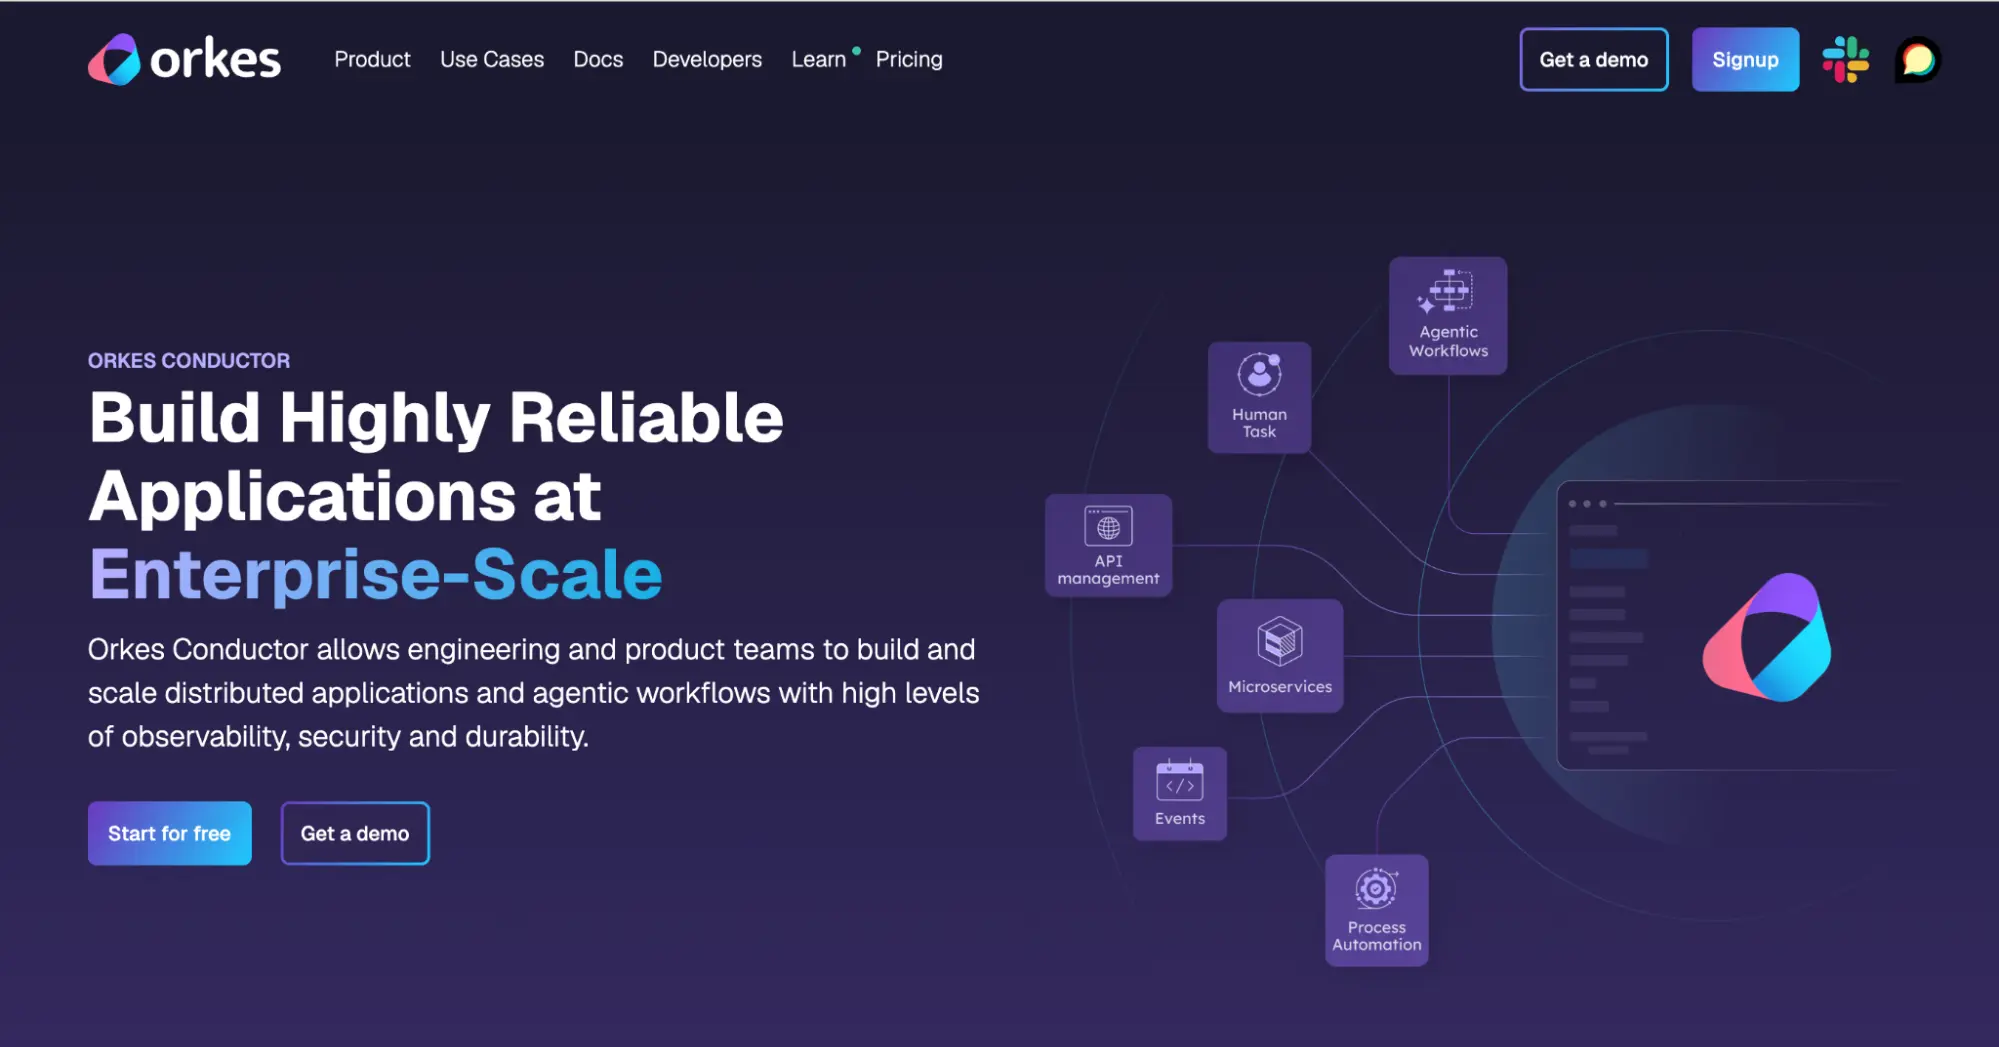Screen dimensions: 1999x1048
Task: Open the Developers menu
Action: (707, 60)
